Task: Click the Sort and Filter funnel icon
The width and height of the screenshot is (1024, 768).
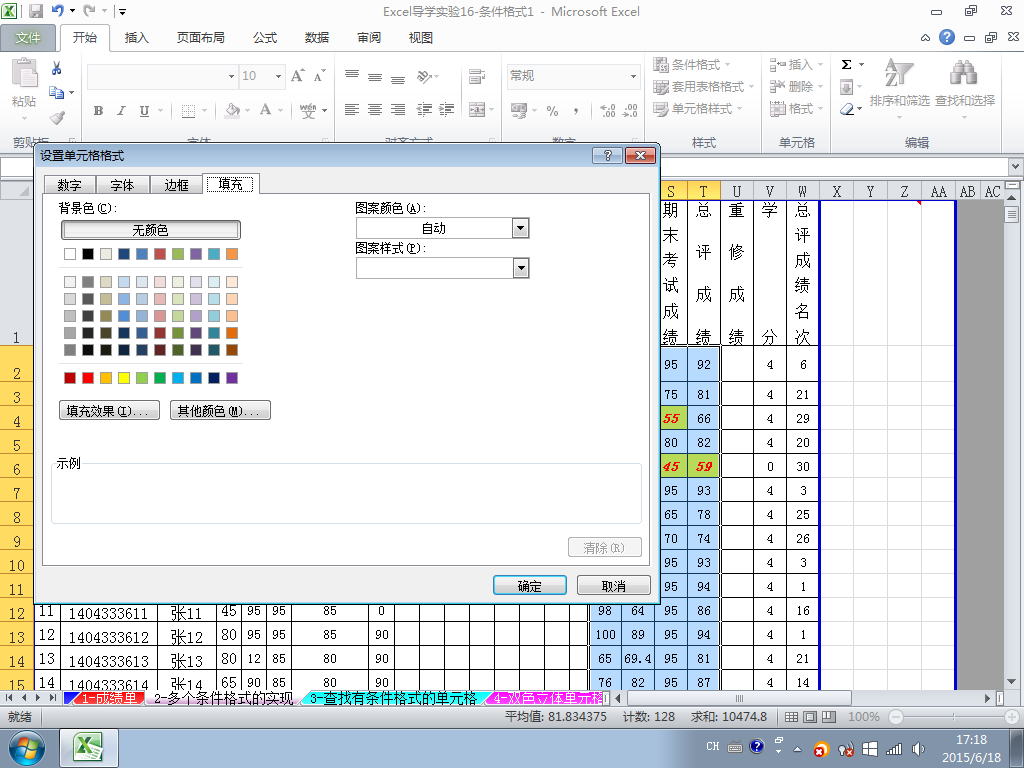Action: [x=899, y=73]
